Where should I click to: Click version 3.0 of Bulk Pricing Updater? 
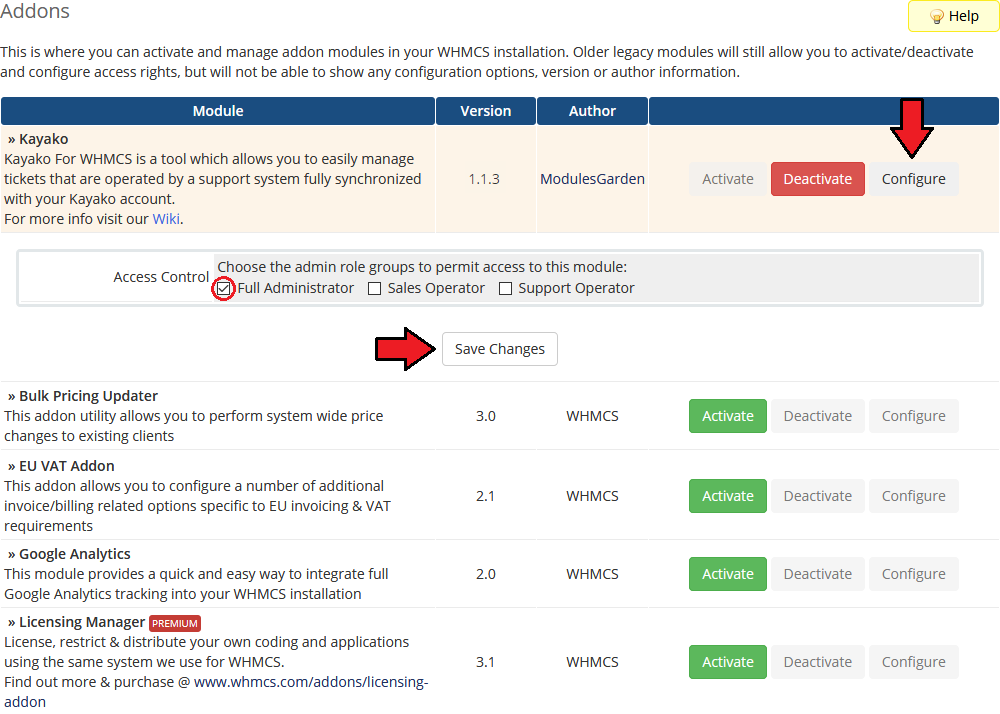coord(485,416)
